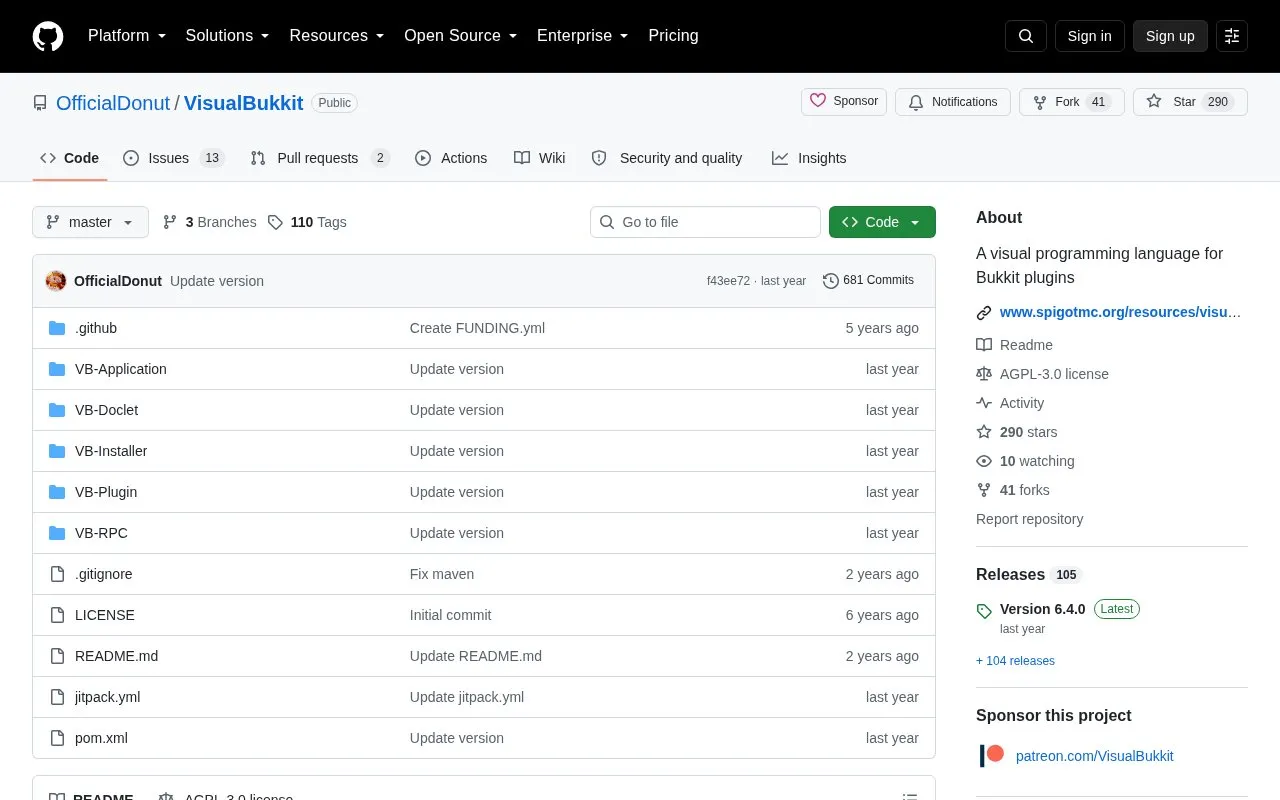The height and width of the screenshot is (800, 1280).
Task: Click the README.md file icon
Action: (x=57, y=656)
